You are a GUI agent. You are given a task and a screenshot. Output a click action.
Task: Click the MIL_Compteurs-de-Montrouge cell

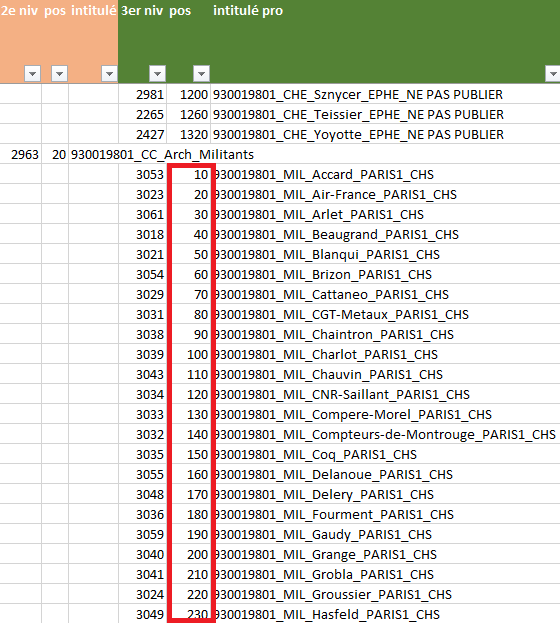385,434
